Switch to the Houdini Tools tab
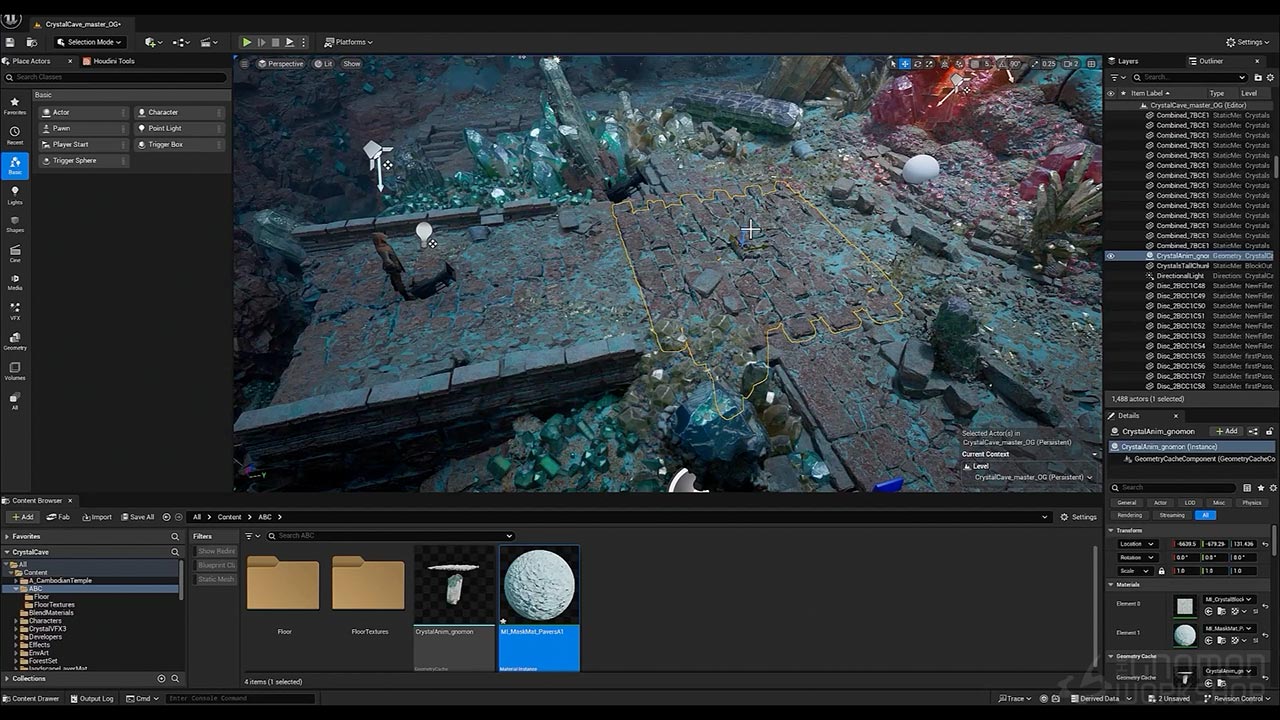Viewport: 1280px width, 720px height. tap(109, 61)
